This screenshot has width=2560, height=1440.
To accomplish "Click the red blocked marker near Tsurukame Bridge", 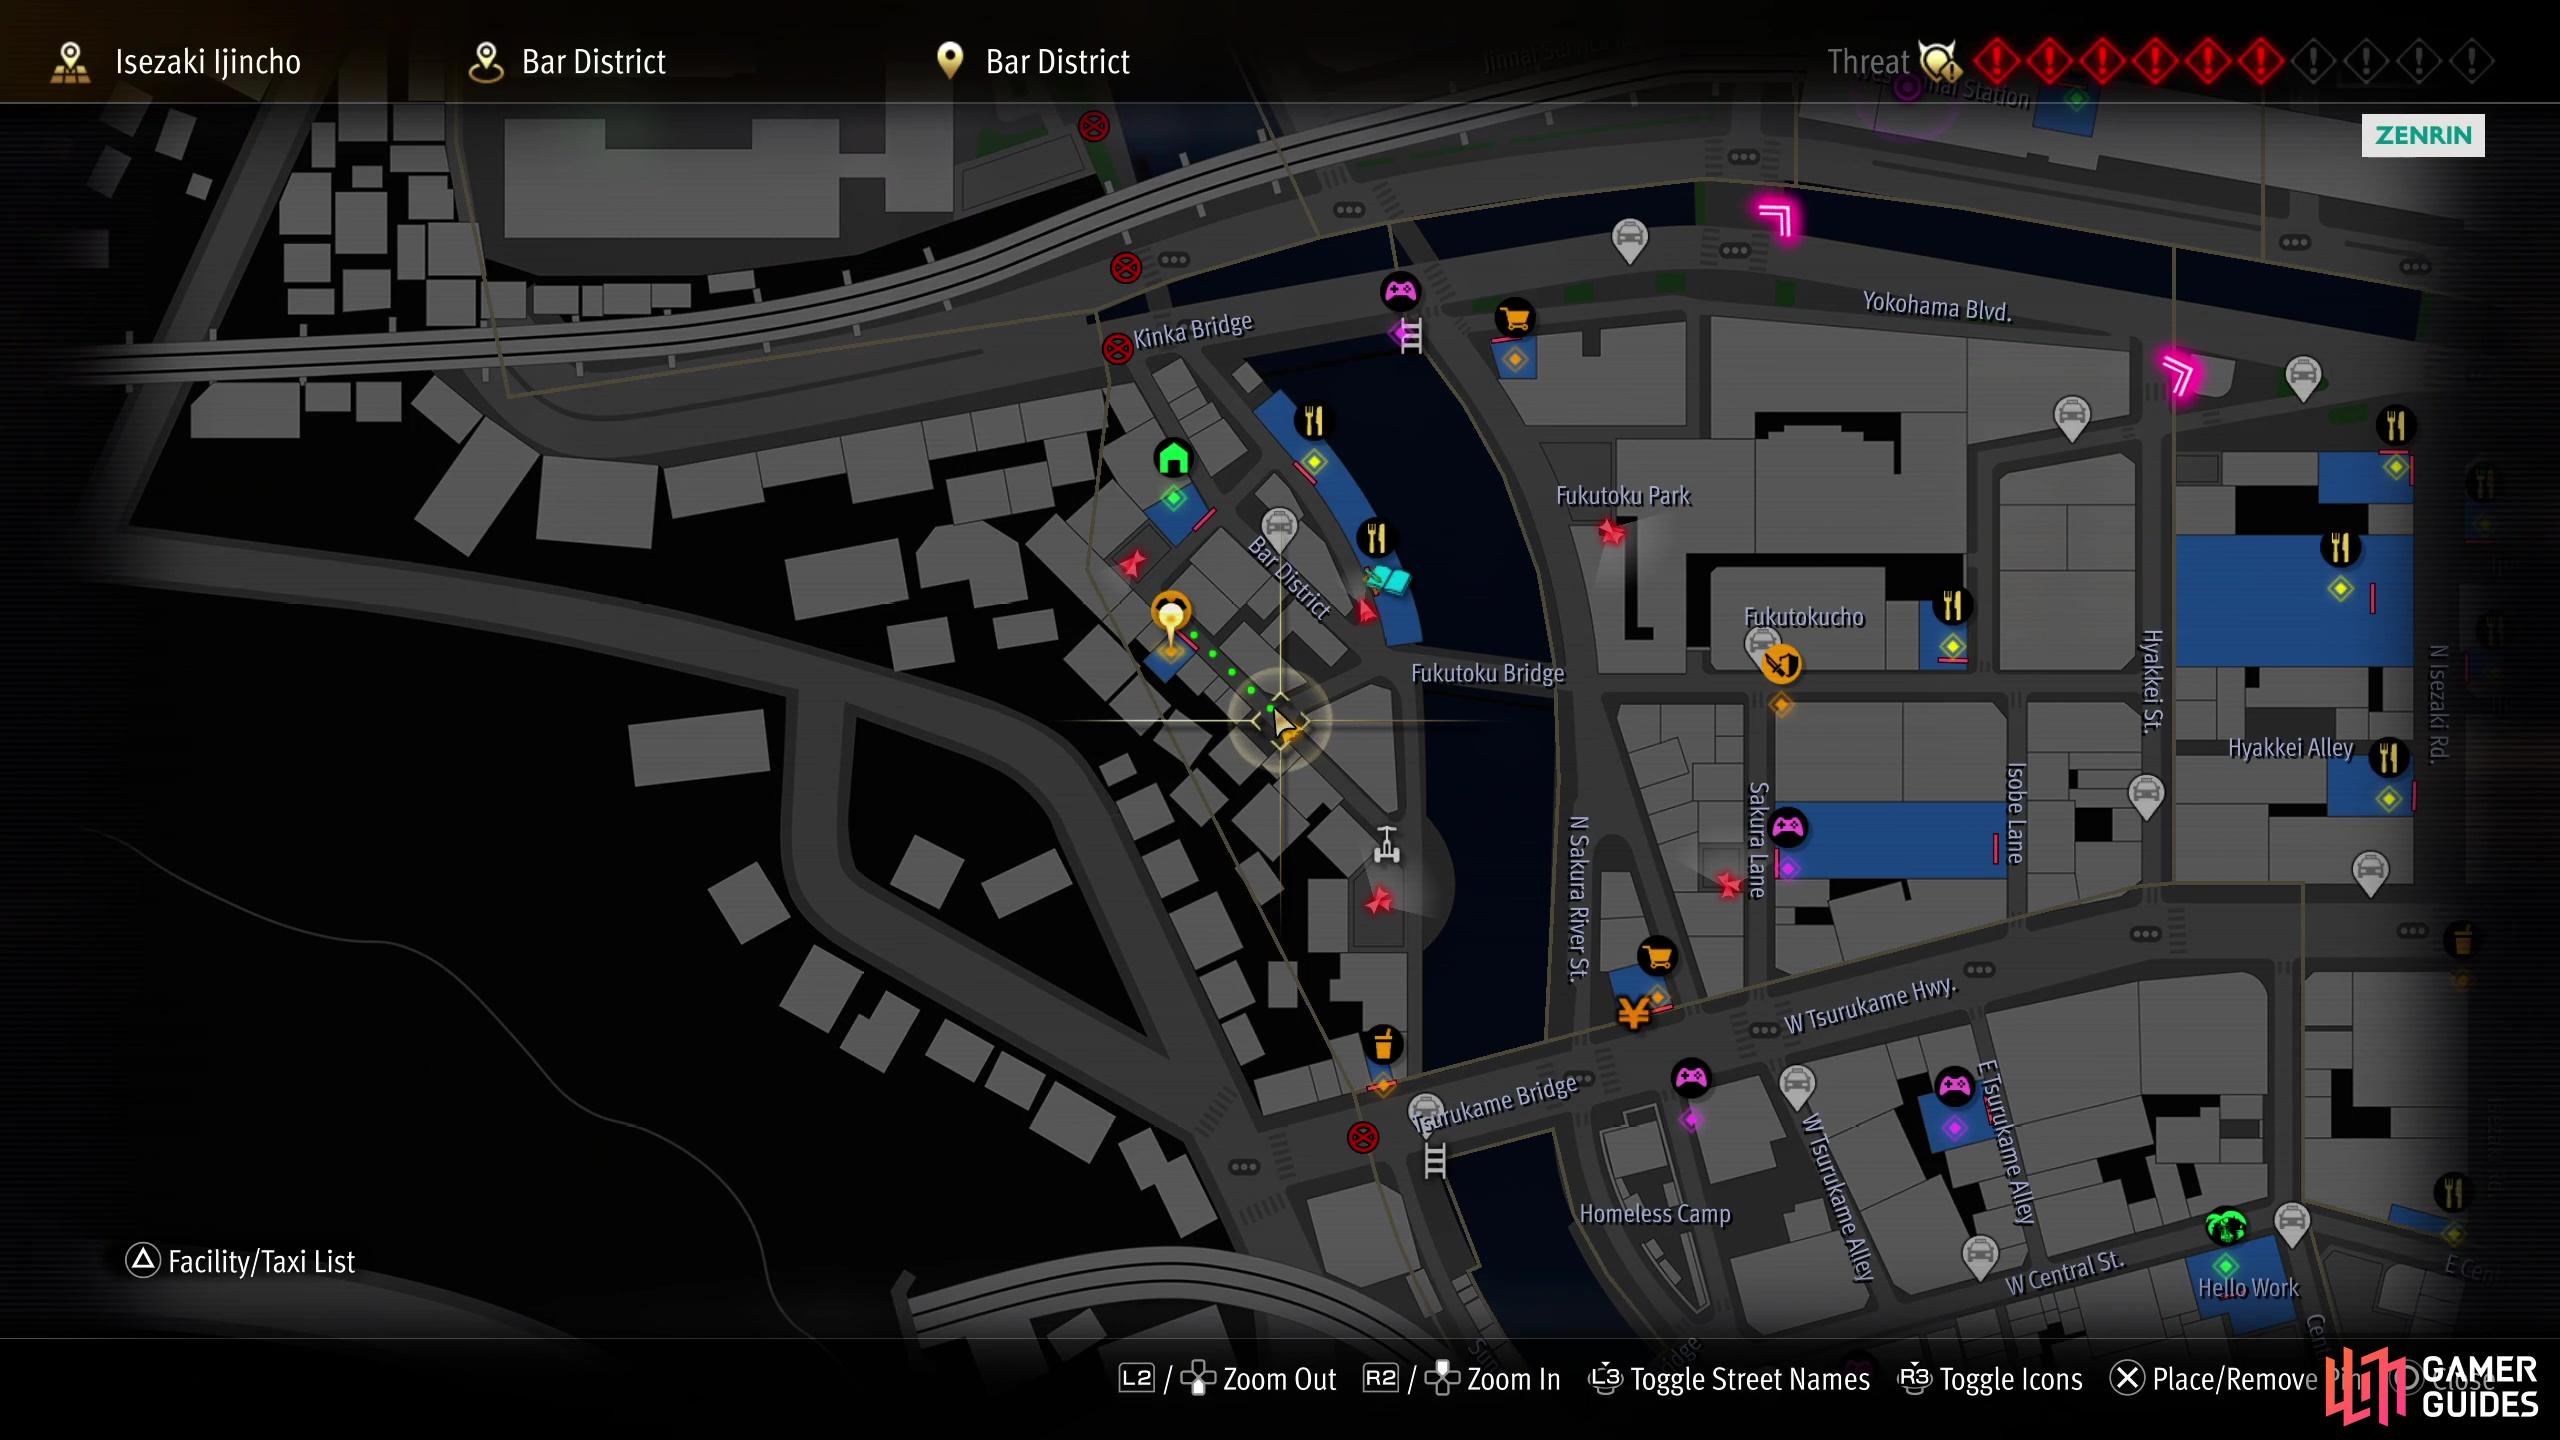I will (1363, 1137).
